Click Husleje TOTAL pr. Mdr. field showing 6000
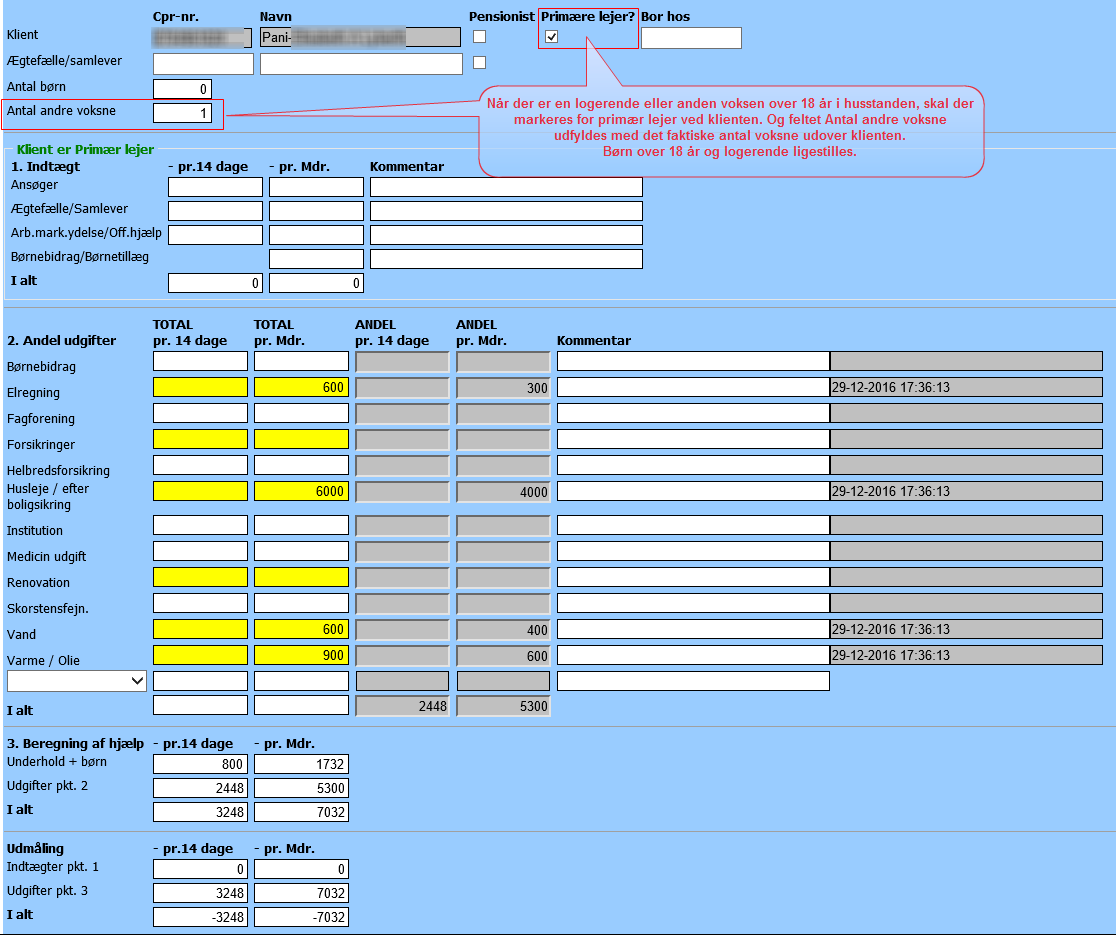The height and width of the screenshot is (935, 1116). [302, 491]
